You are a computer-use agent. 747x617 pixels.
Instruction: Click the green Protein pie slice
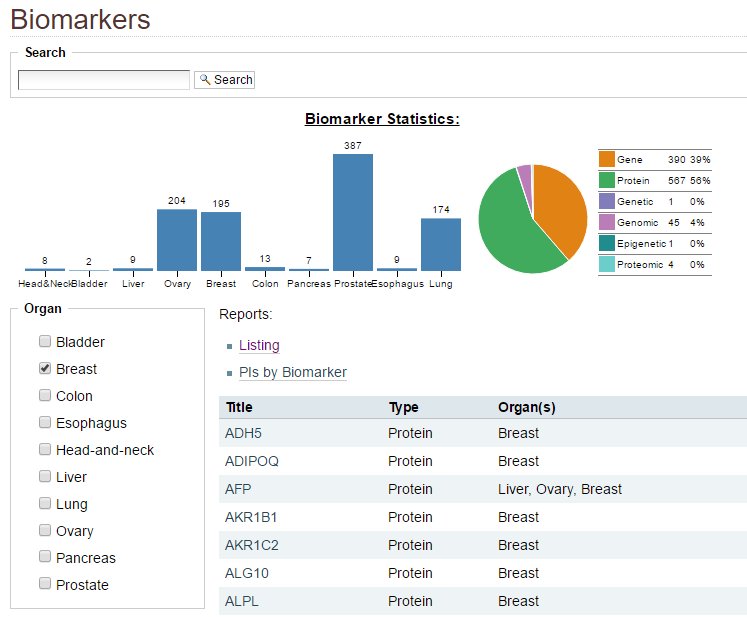(510, 229)
